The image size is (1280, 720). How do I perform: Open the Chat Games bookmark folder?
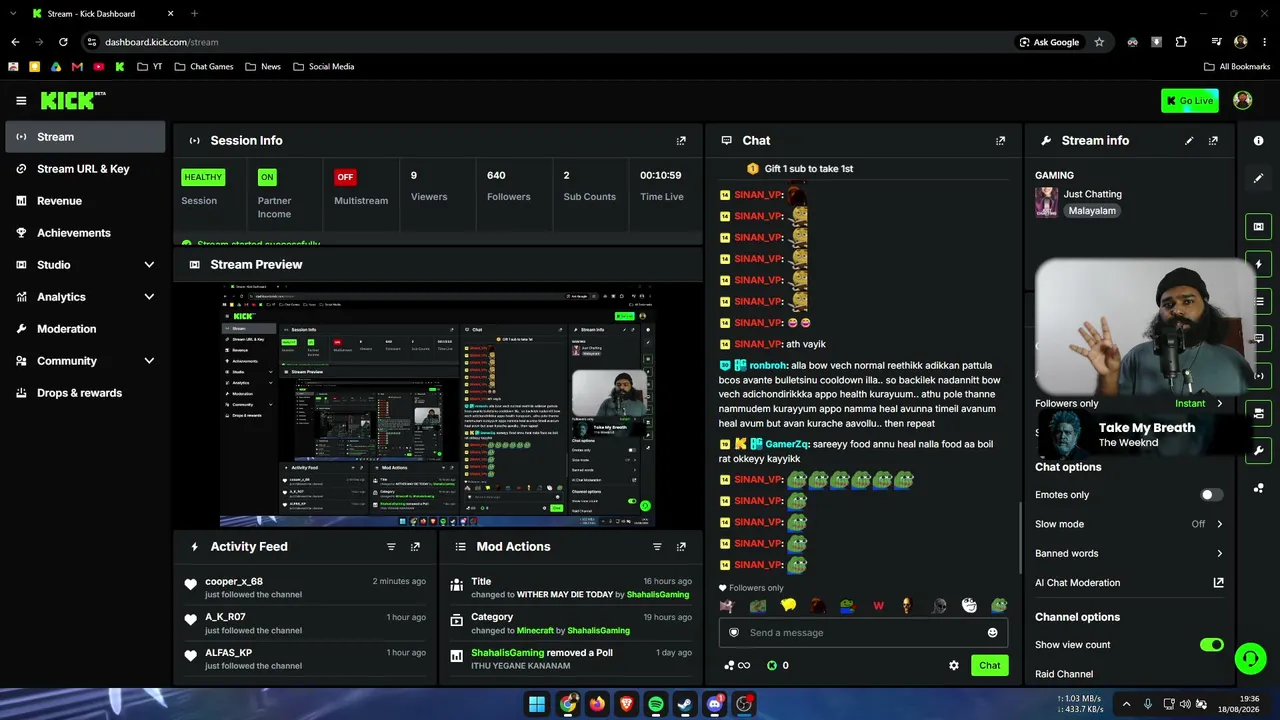coord(204,67)
